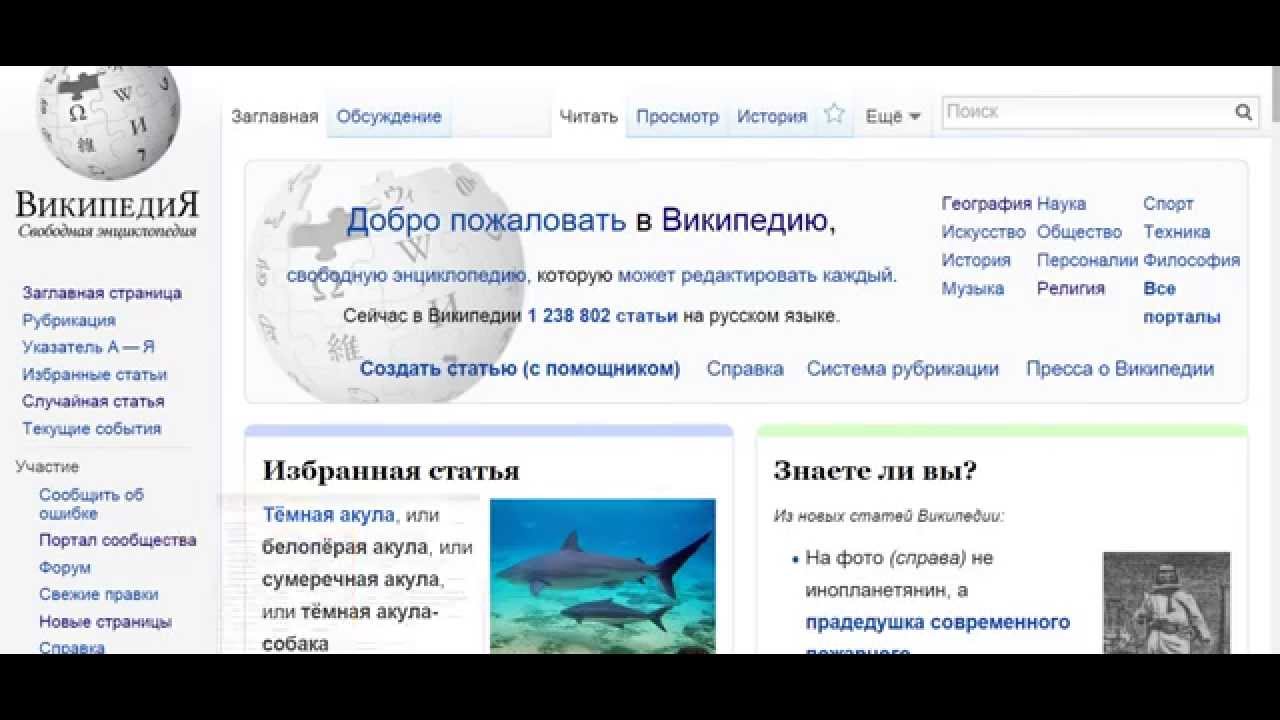Click the Избранная статья heading
Screen dimensions: 1280x720
[391, 471]
